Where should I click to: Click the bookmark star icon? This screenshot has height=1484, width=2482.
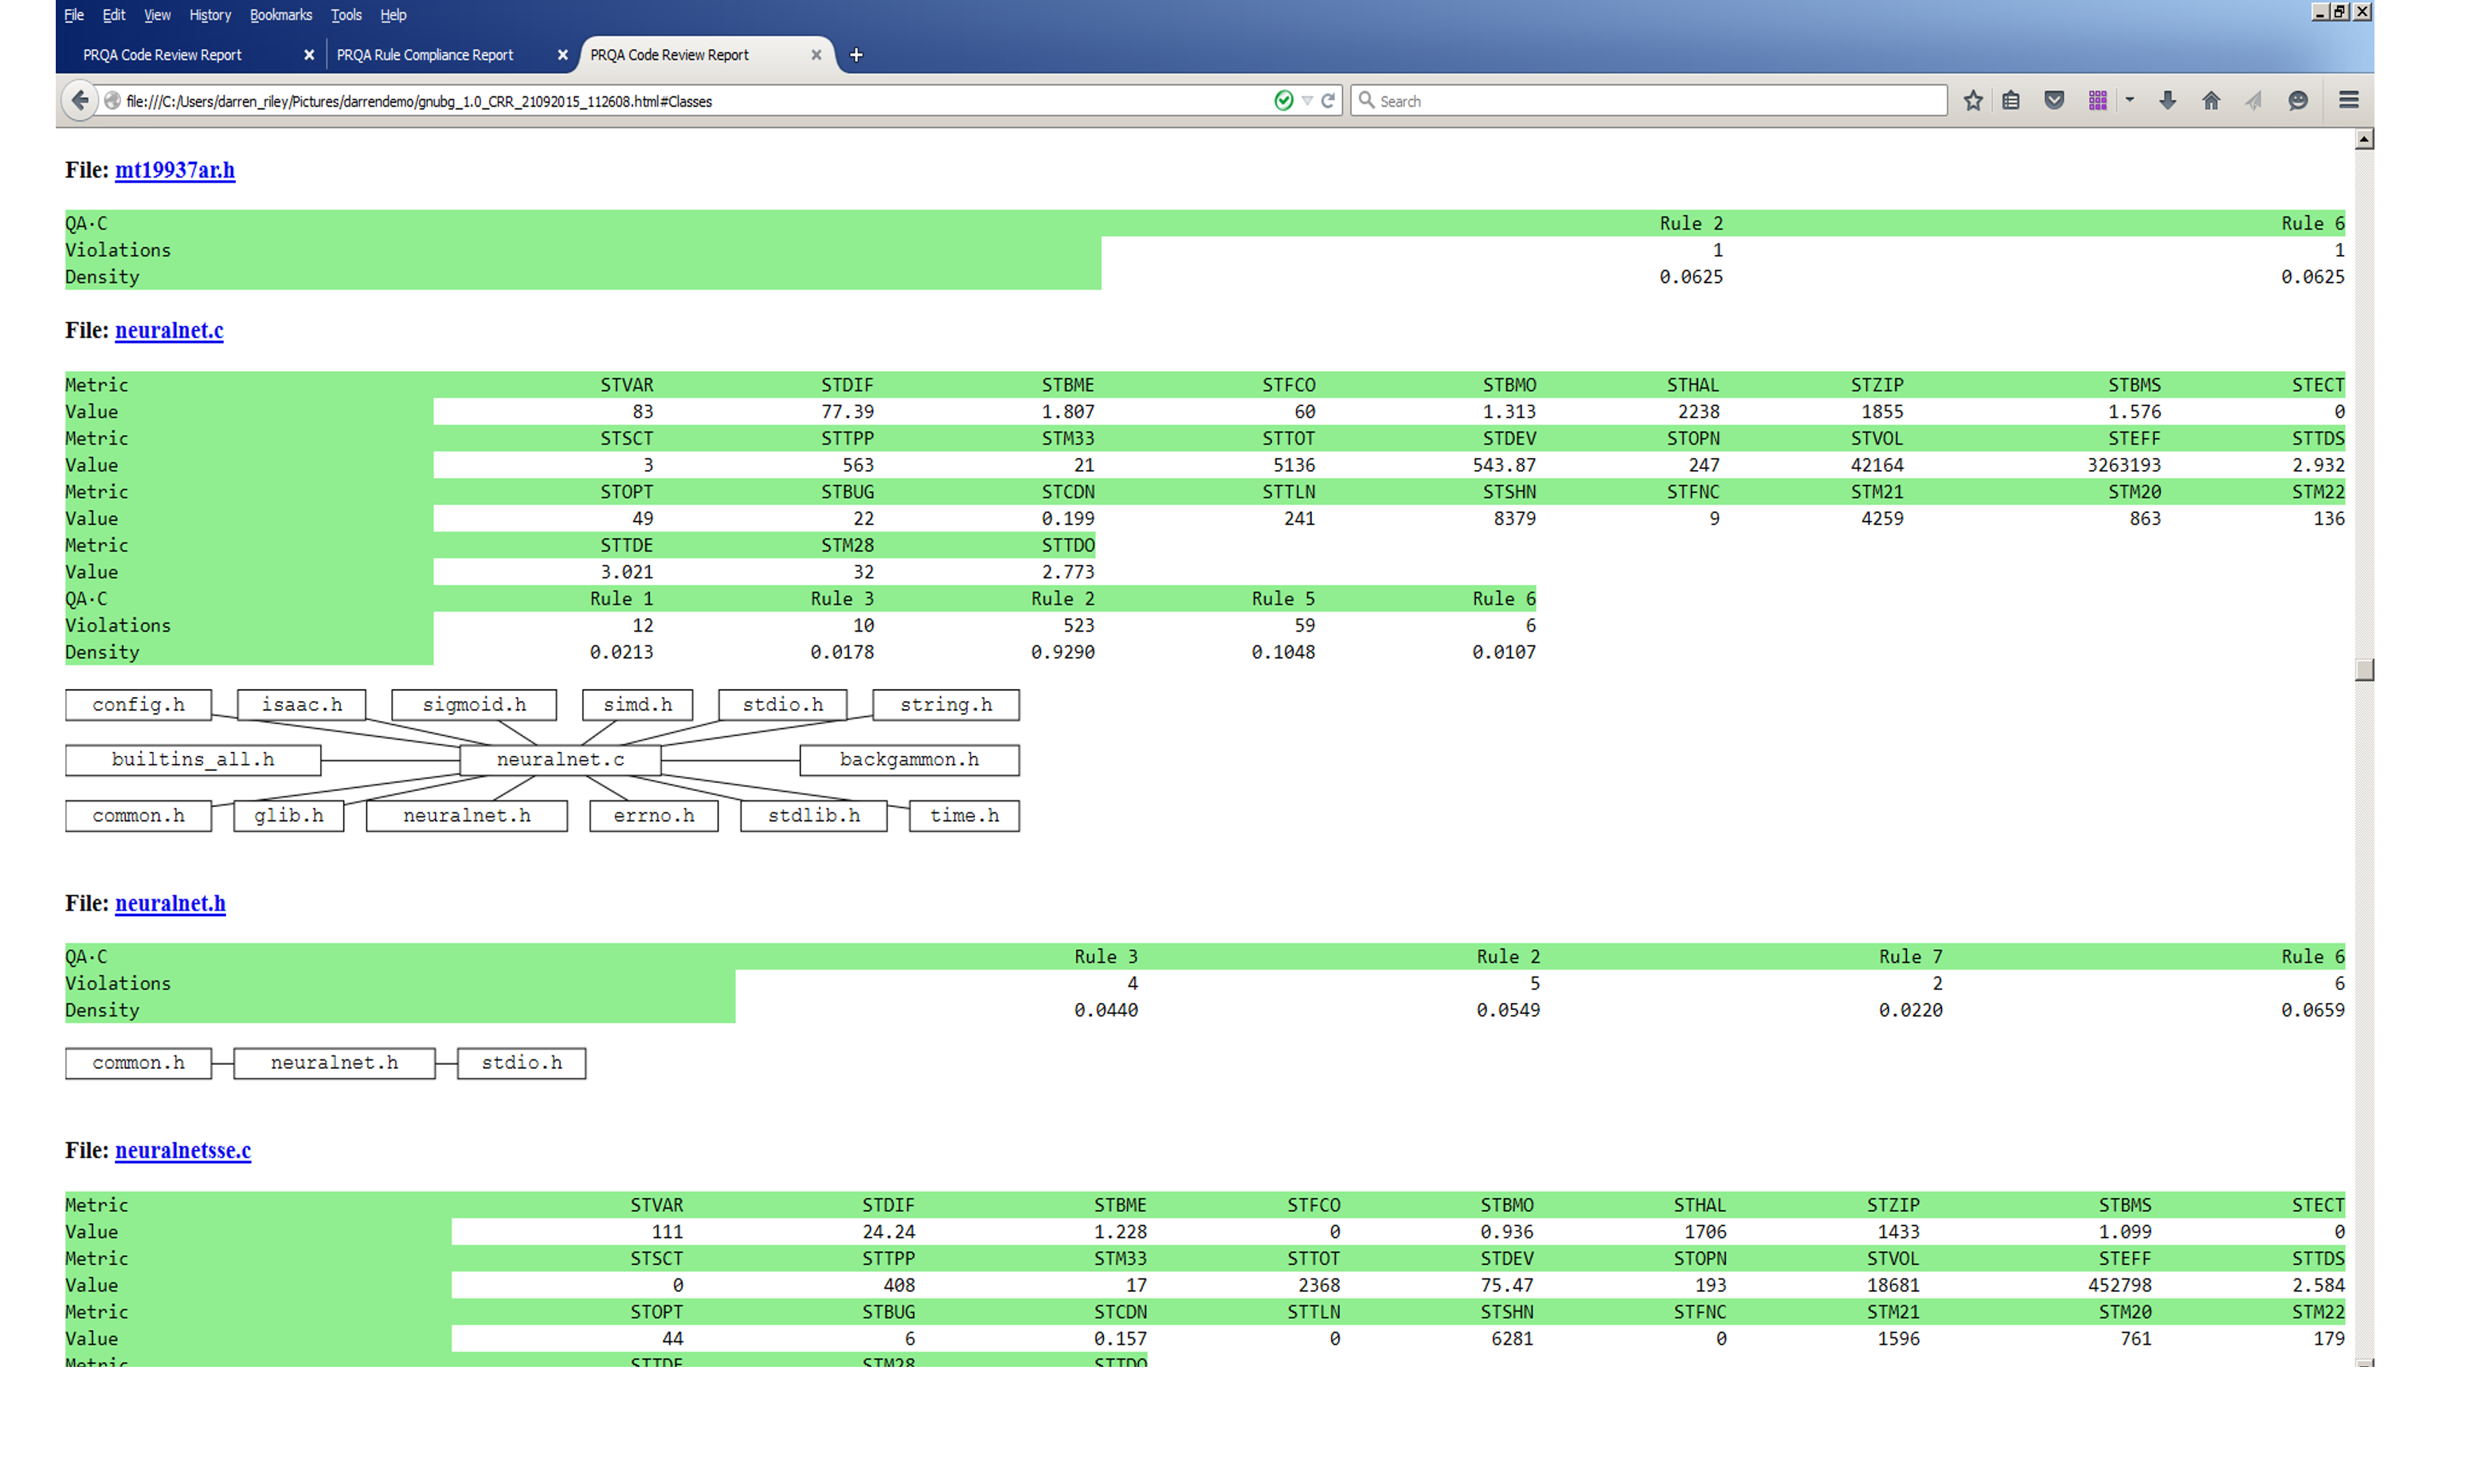pos(1972,101)
